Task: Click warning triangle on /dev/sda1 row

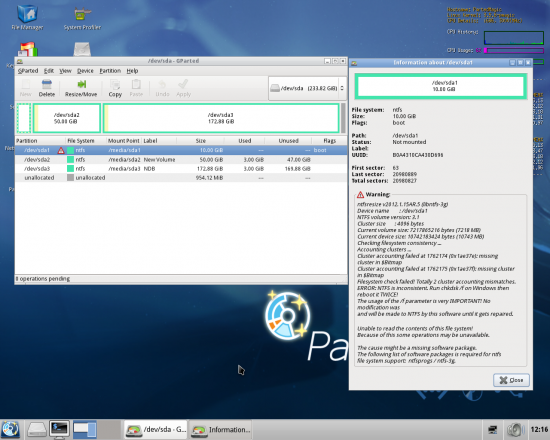Action: (x=61, y=151)
